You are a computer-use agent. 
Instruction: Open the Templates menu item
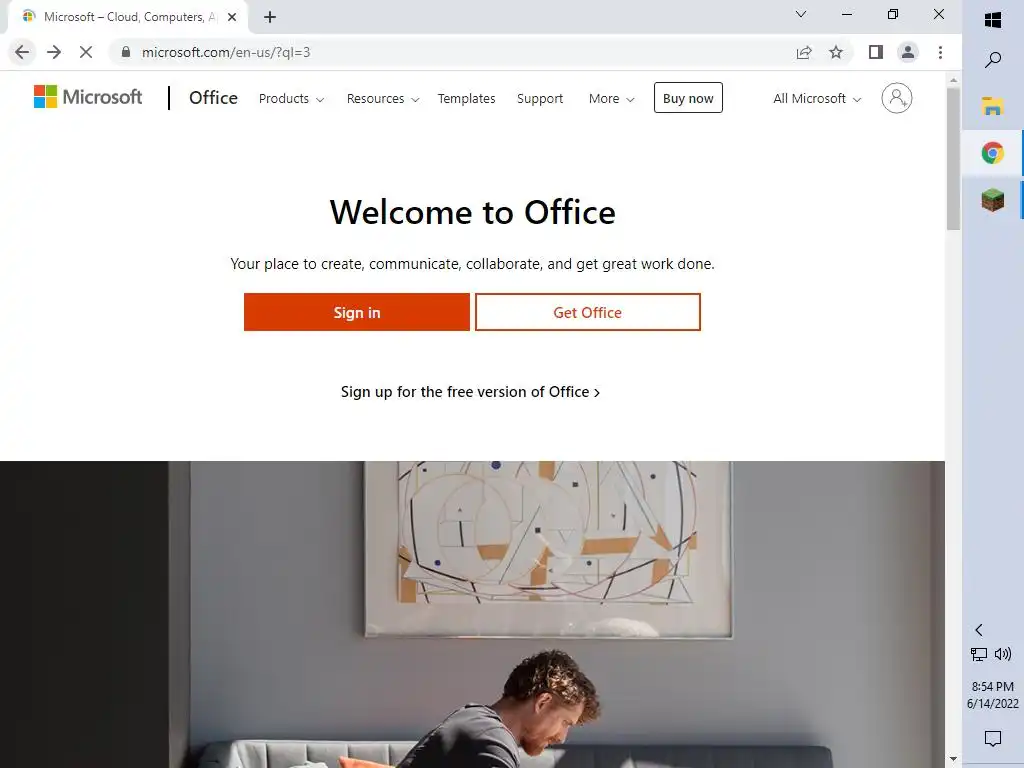(466, 99)
